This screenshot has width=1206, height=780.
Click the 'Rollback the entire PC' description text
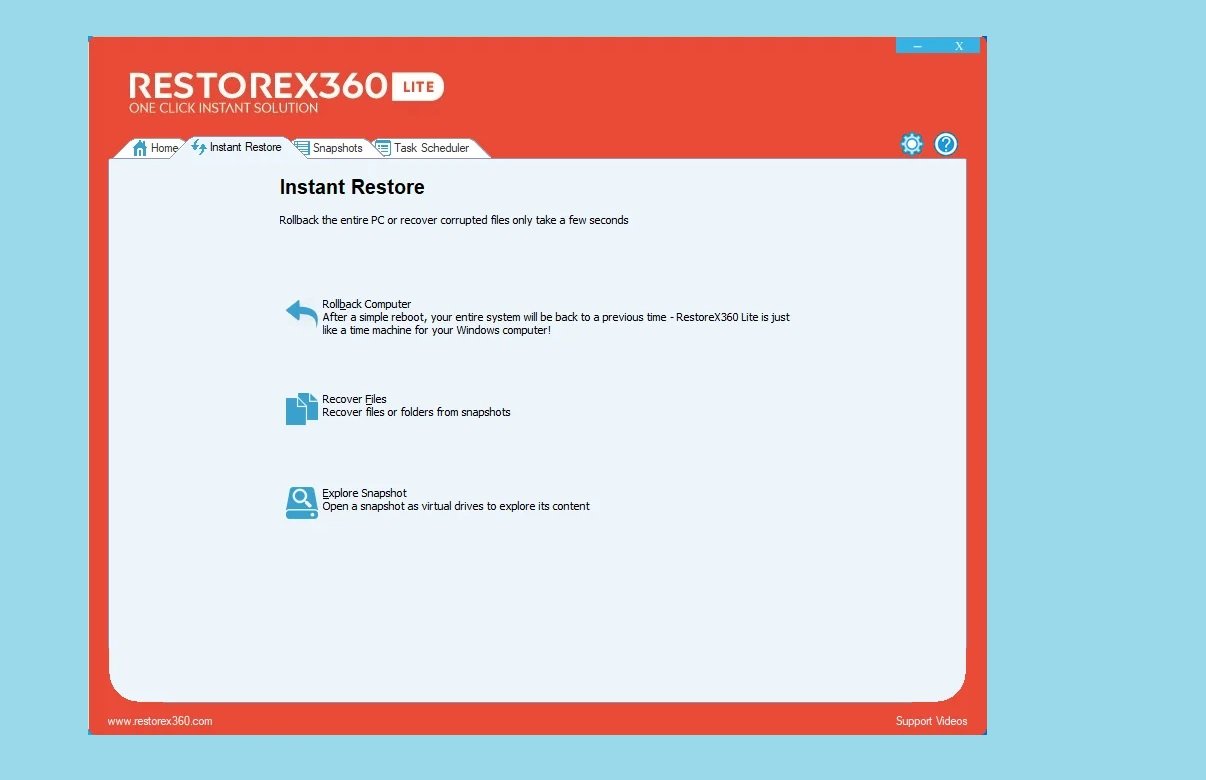click(454, 220)
